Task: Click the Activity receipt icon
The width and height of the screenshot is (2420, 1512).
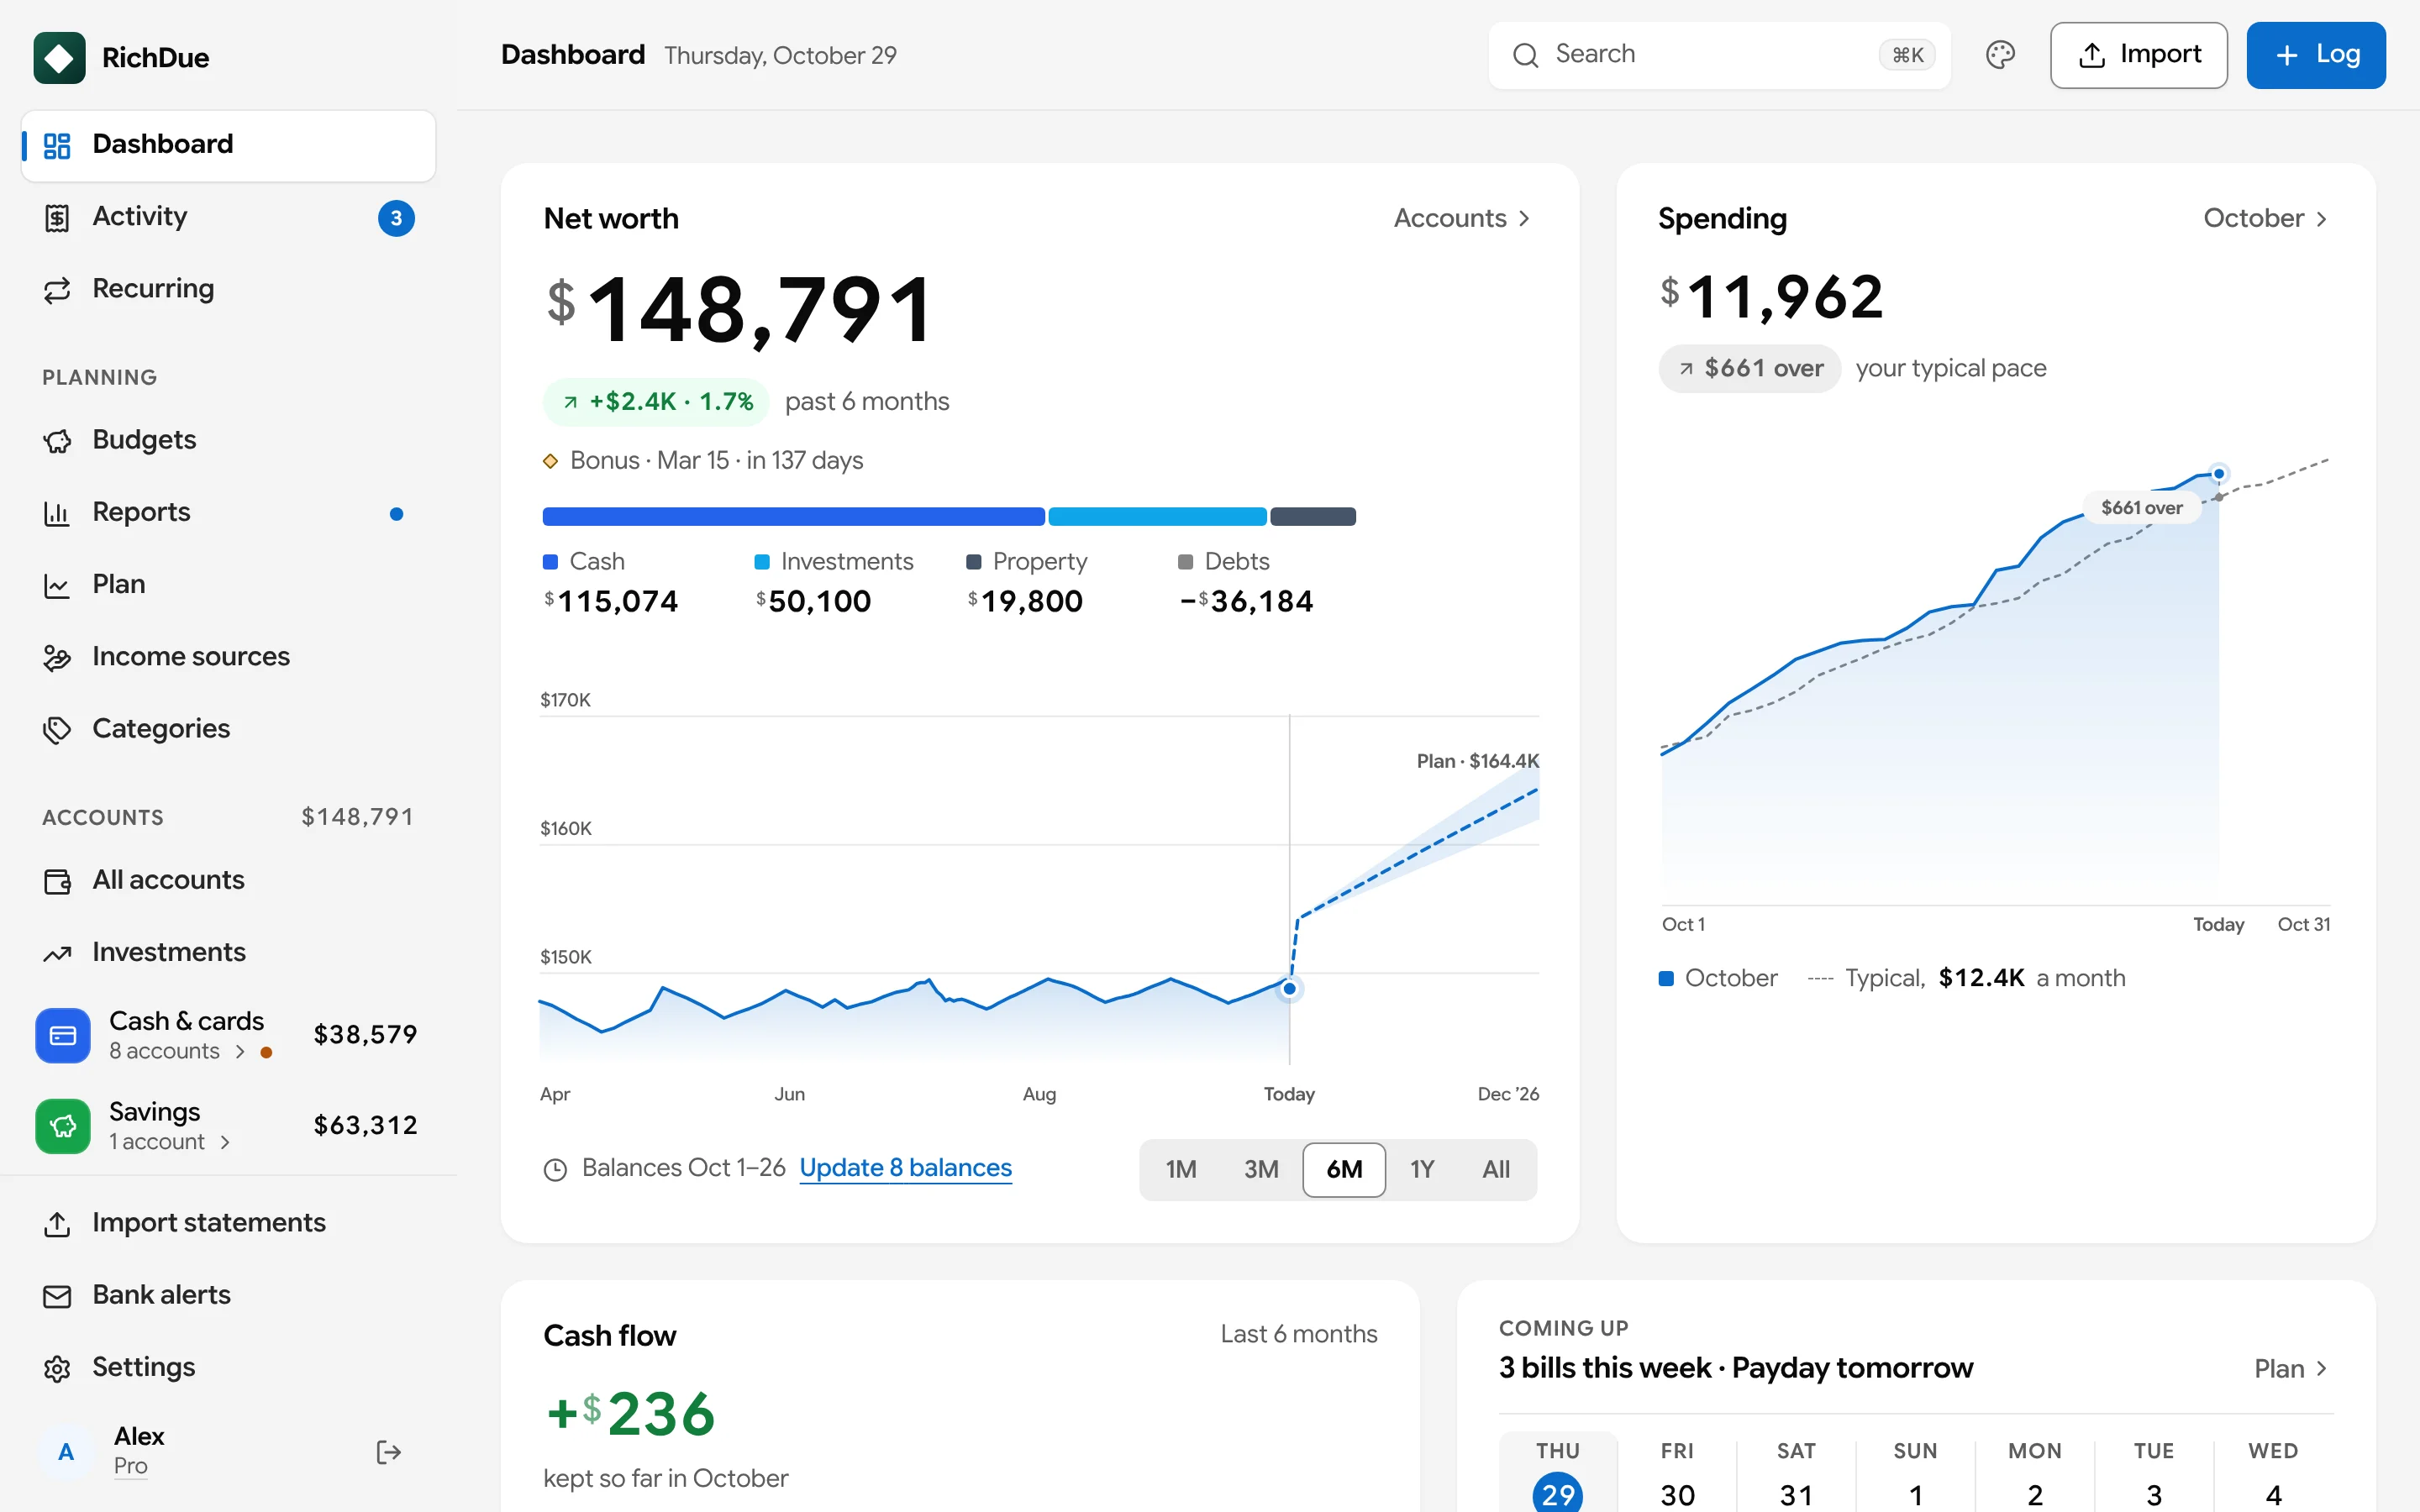Action: [x=57, y=217]
